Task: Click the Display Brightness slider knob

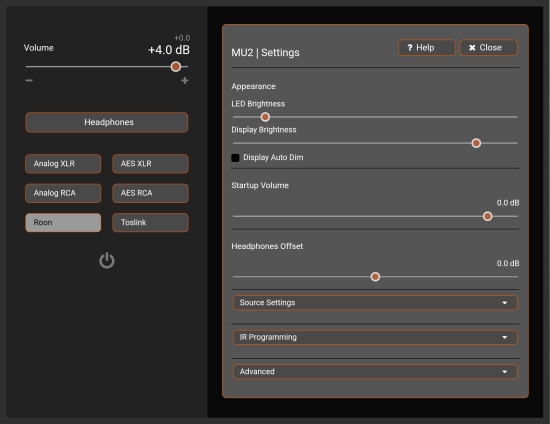Action: (x=476, y=143)
